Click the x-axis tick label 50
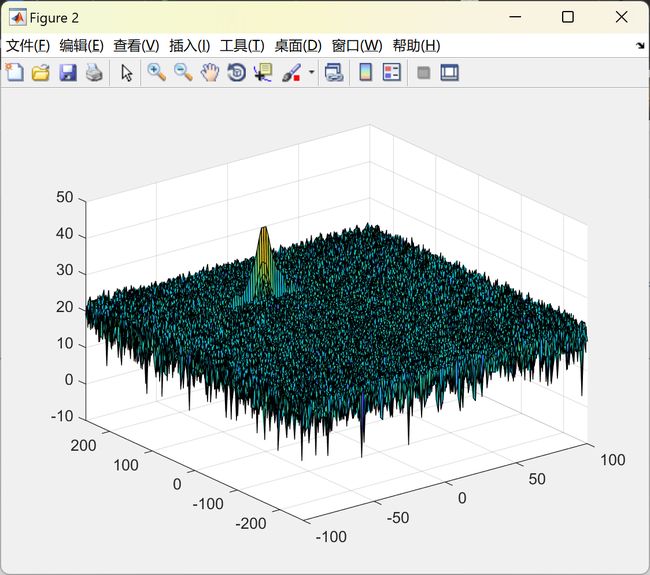Viewport: 650px width, 575px height. [537, 479]
